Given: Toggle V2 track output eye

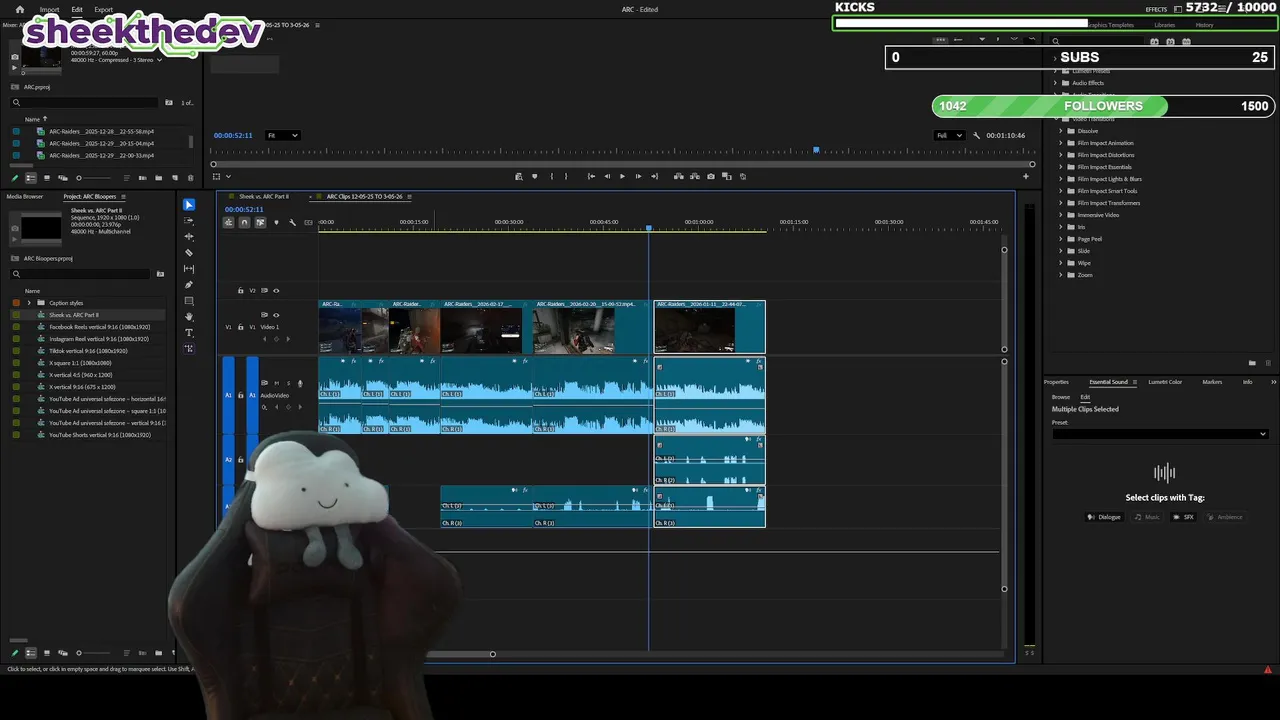Looking at the screenshot, I should pos(276,290).
